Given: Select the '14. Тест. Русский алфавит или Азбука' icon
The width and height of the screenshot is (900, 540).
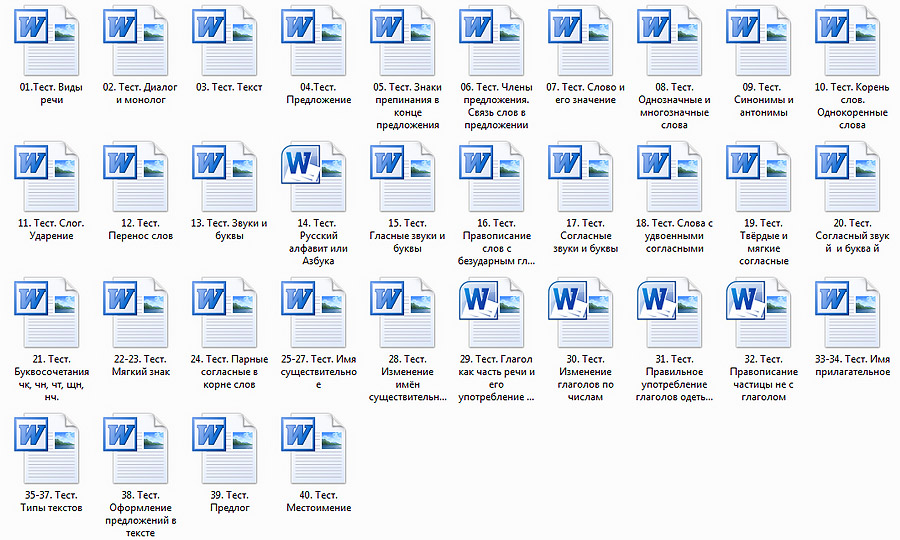Looking at the screenshot, I should (x=314, y=177).
